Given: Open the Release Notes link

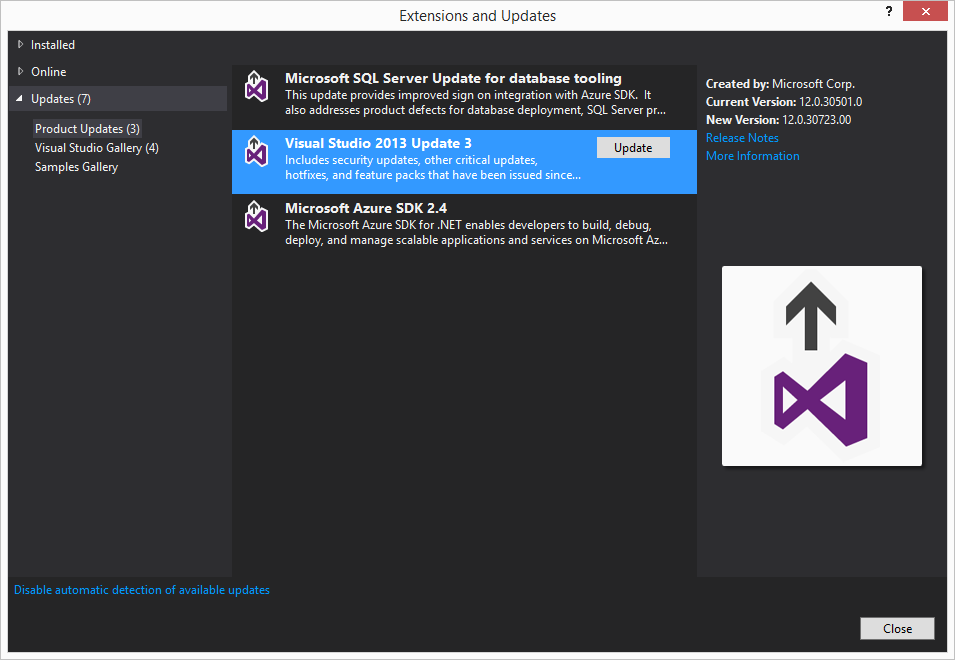Looking at the screenshot, I should click(742, 138).
